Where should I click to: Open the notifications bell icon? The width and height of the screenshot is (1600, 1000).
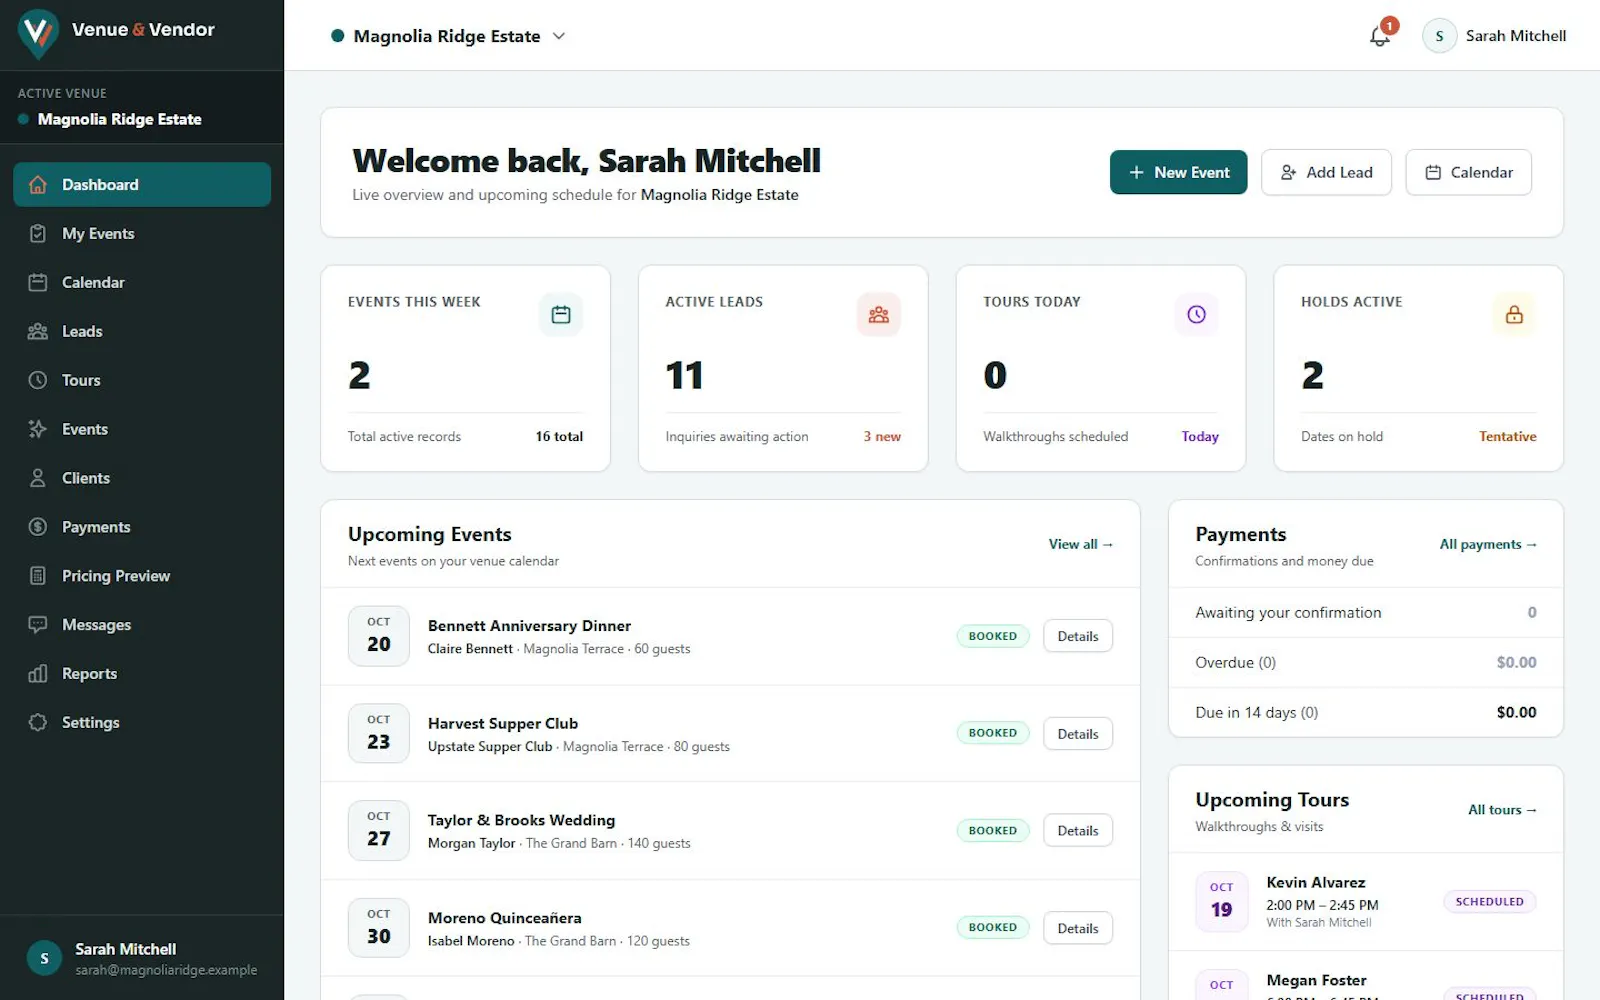1380,36
